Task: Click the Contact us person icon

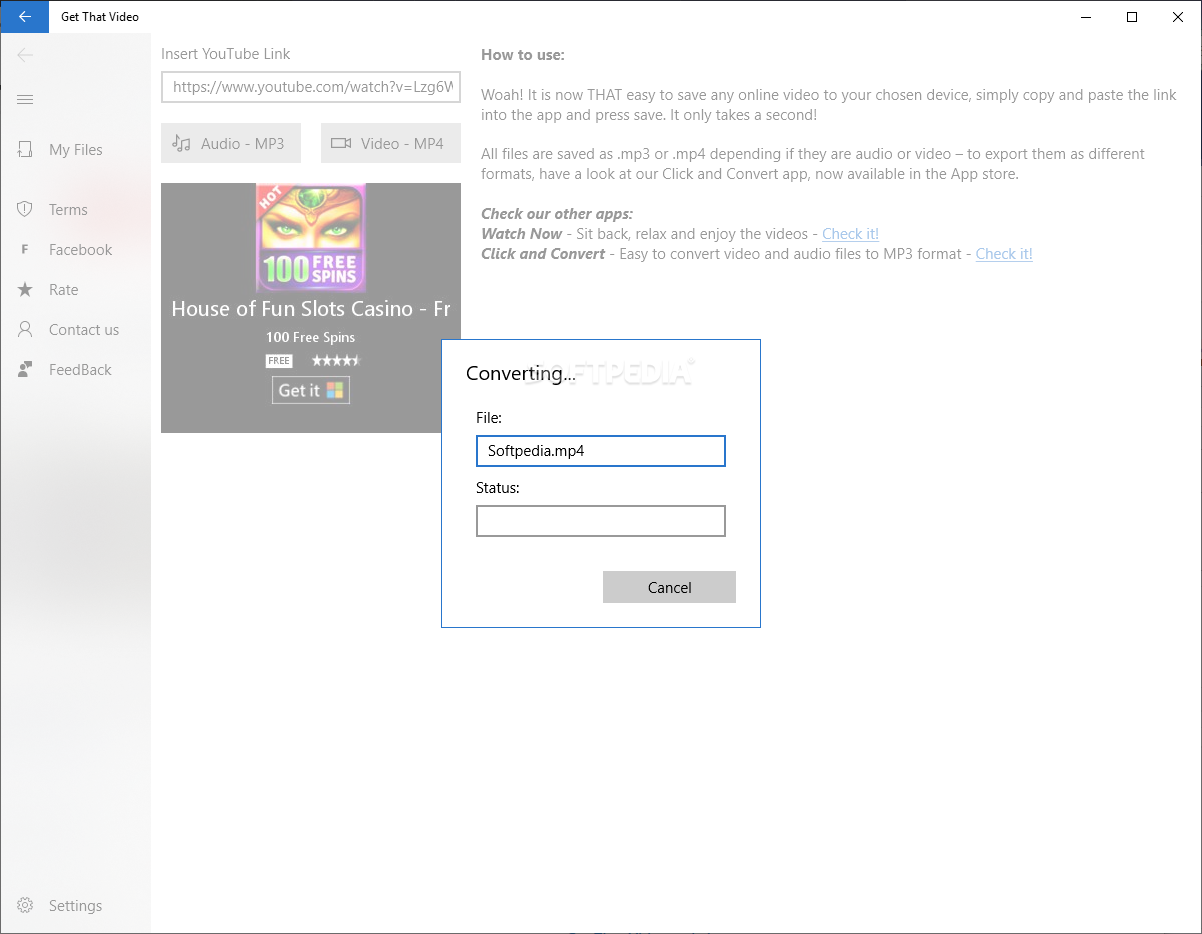Action: point(25,329)
